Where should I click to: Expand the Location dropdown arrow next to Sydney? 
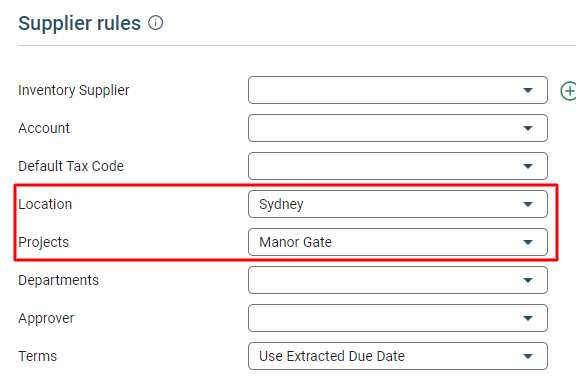click(528, 204)
